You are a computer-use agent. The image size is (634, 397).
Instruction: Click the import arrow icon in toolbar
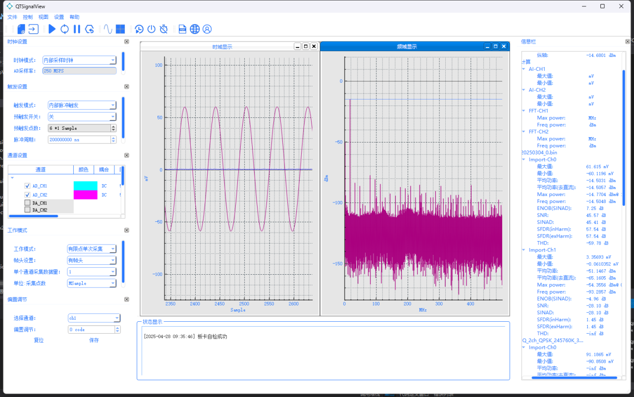pyautogui.click(x=33, y=29)
